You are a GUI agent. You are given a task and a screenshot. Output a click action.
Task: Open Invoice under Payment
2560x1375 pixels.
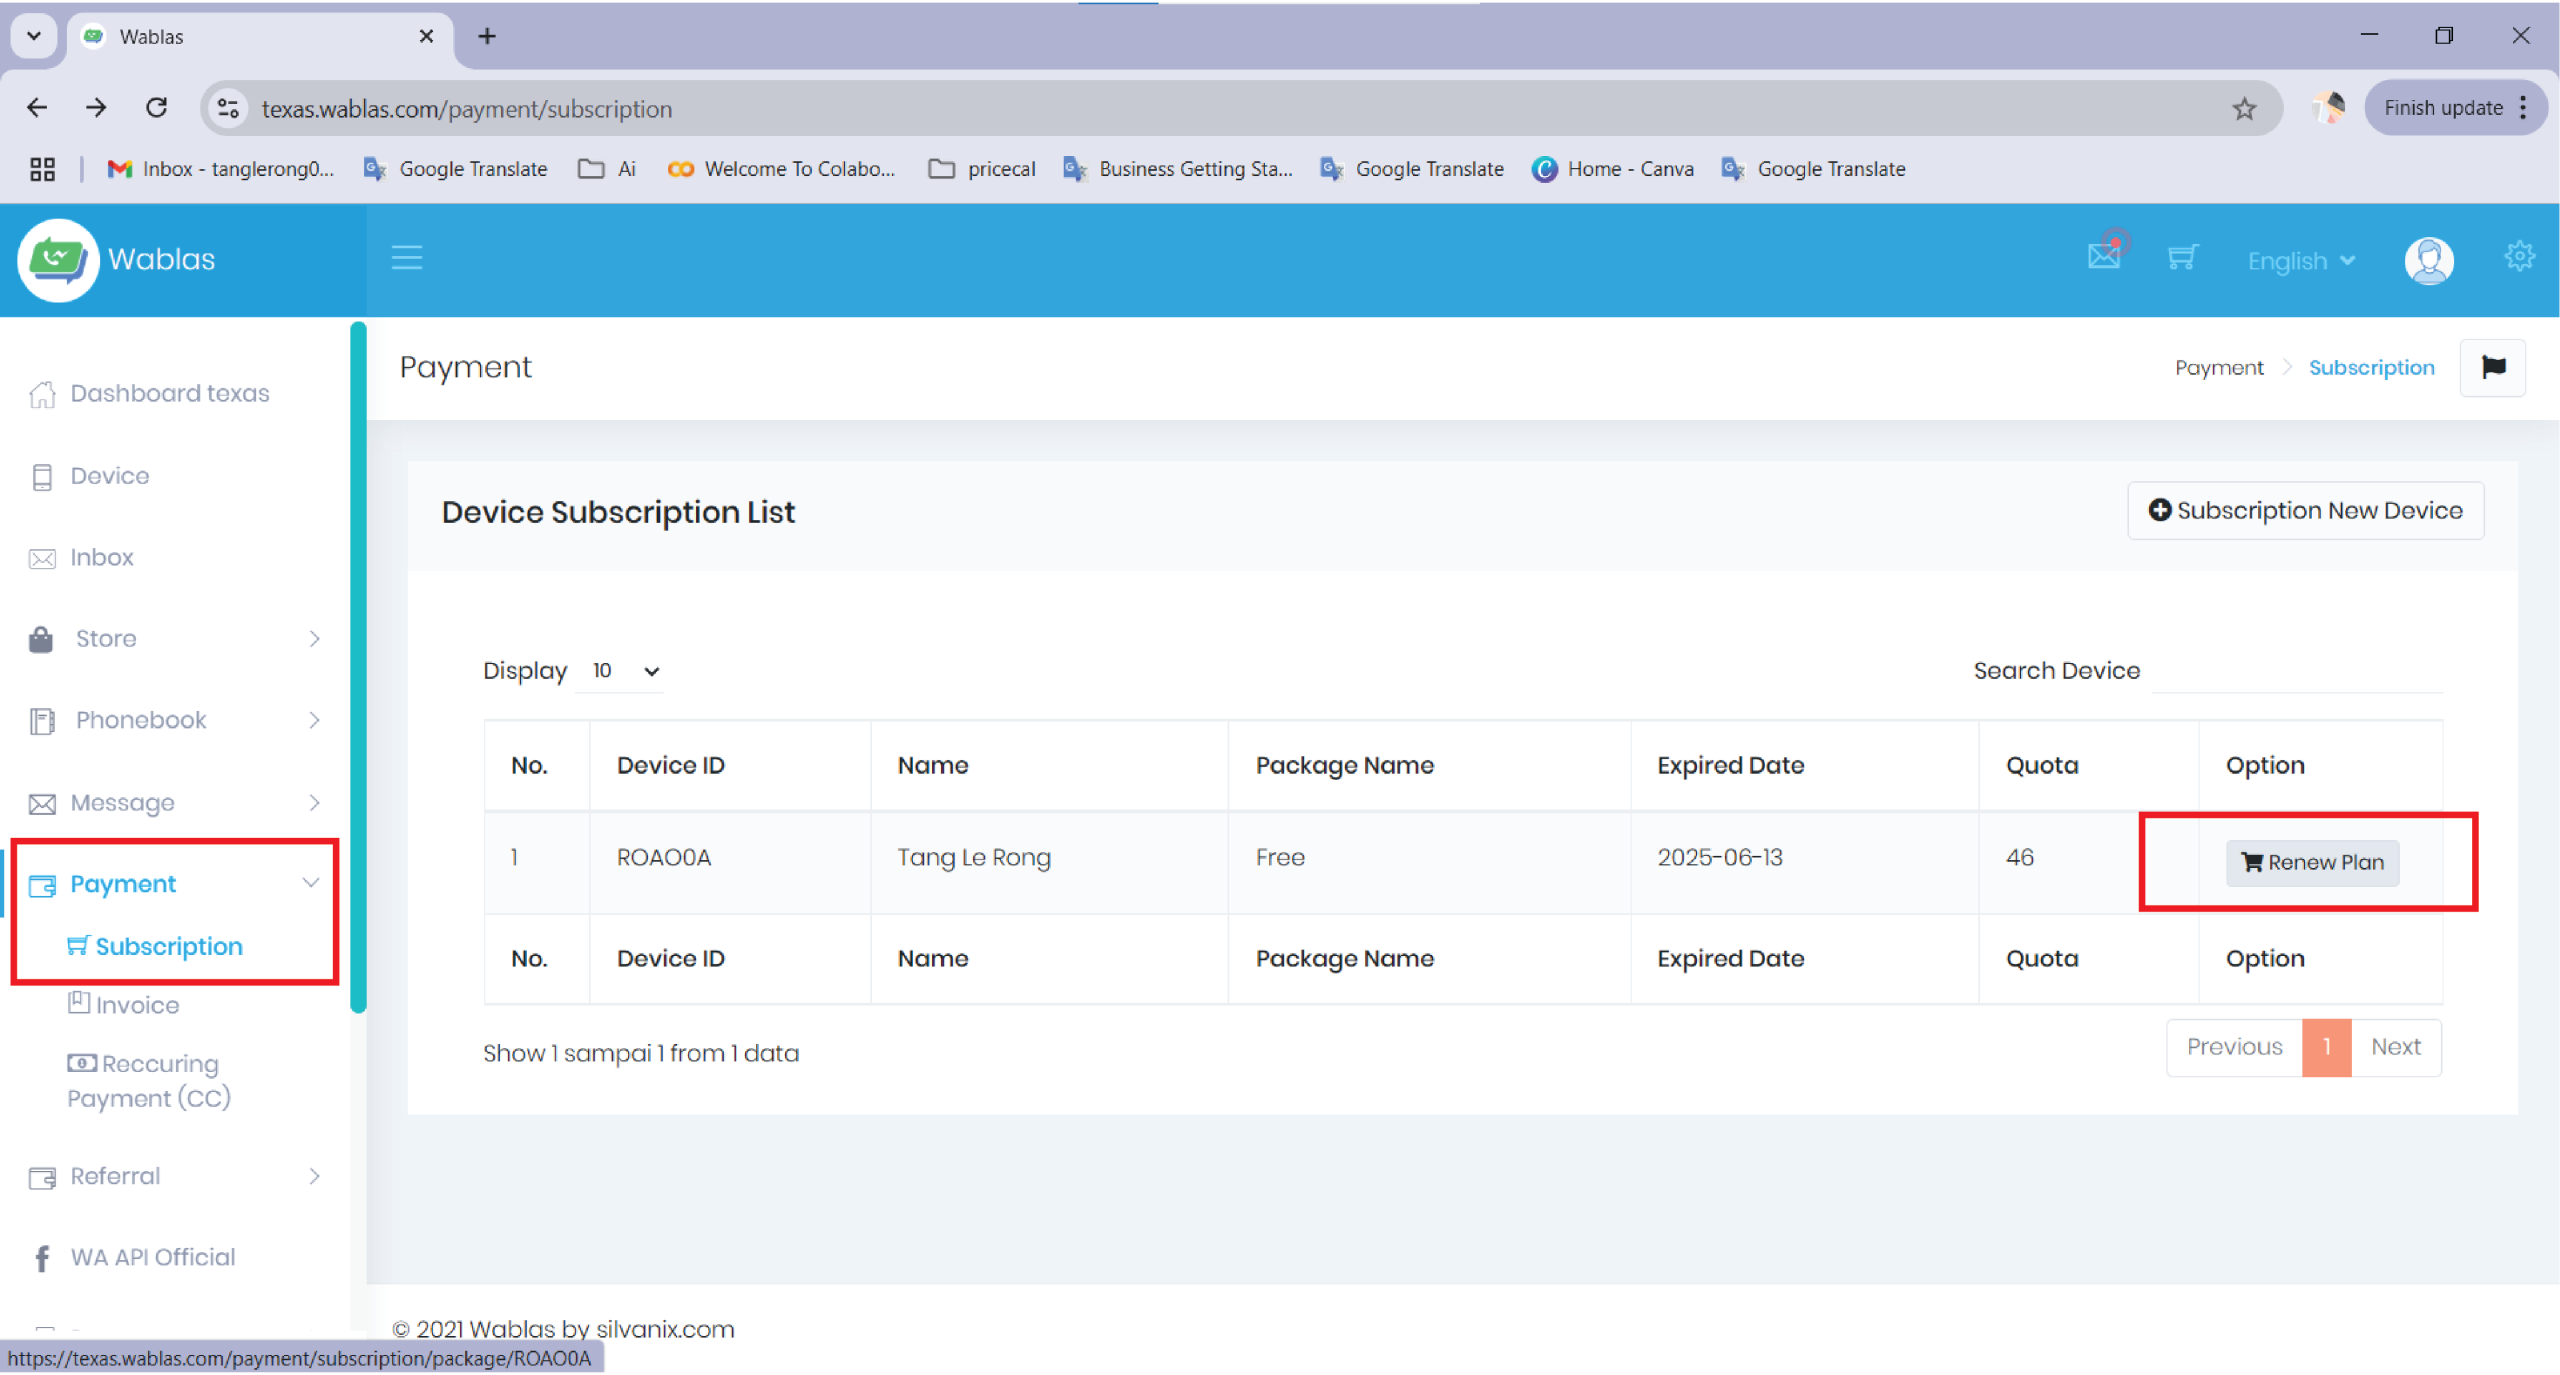click(124, 1004)
